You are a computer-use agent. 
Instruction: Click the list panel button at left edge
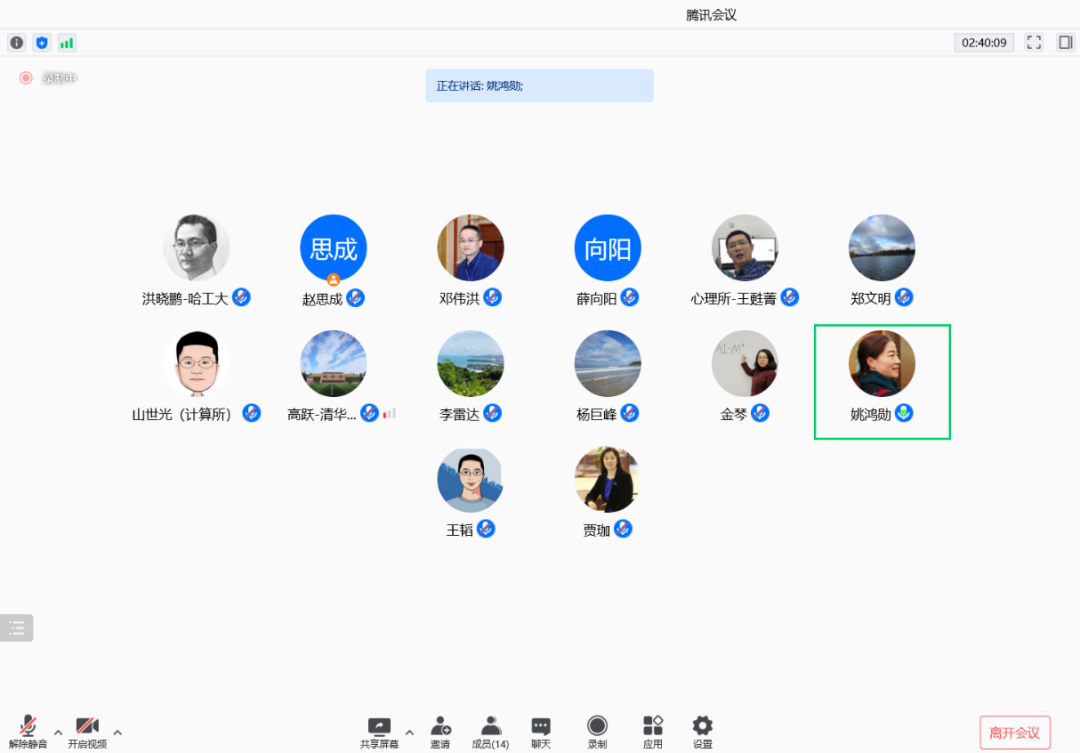[17, 628]
